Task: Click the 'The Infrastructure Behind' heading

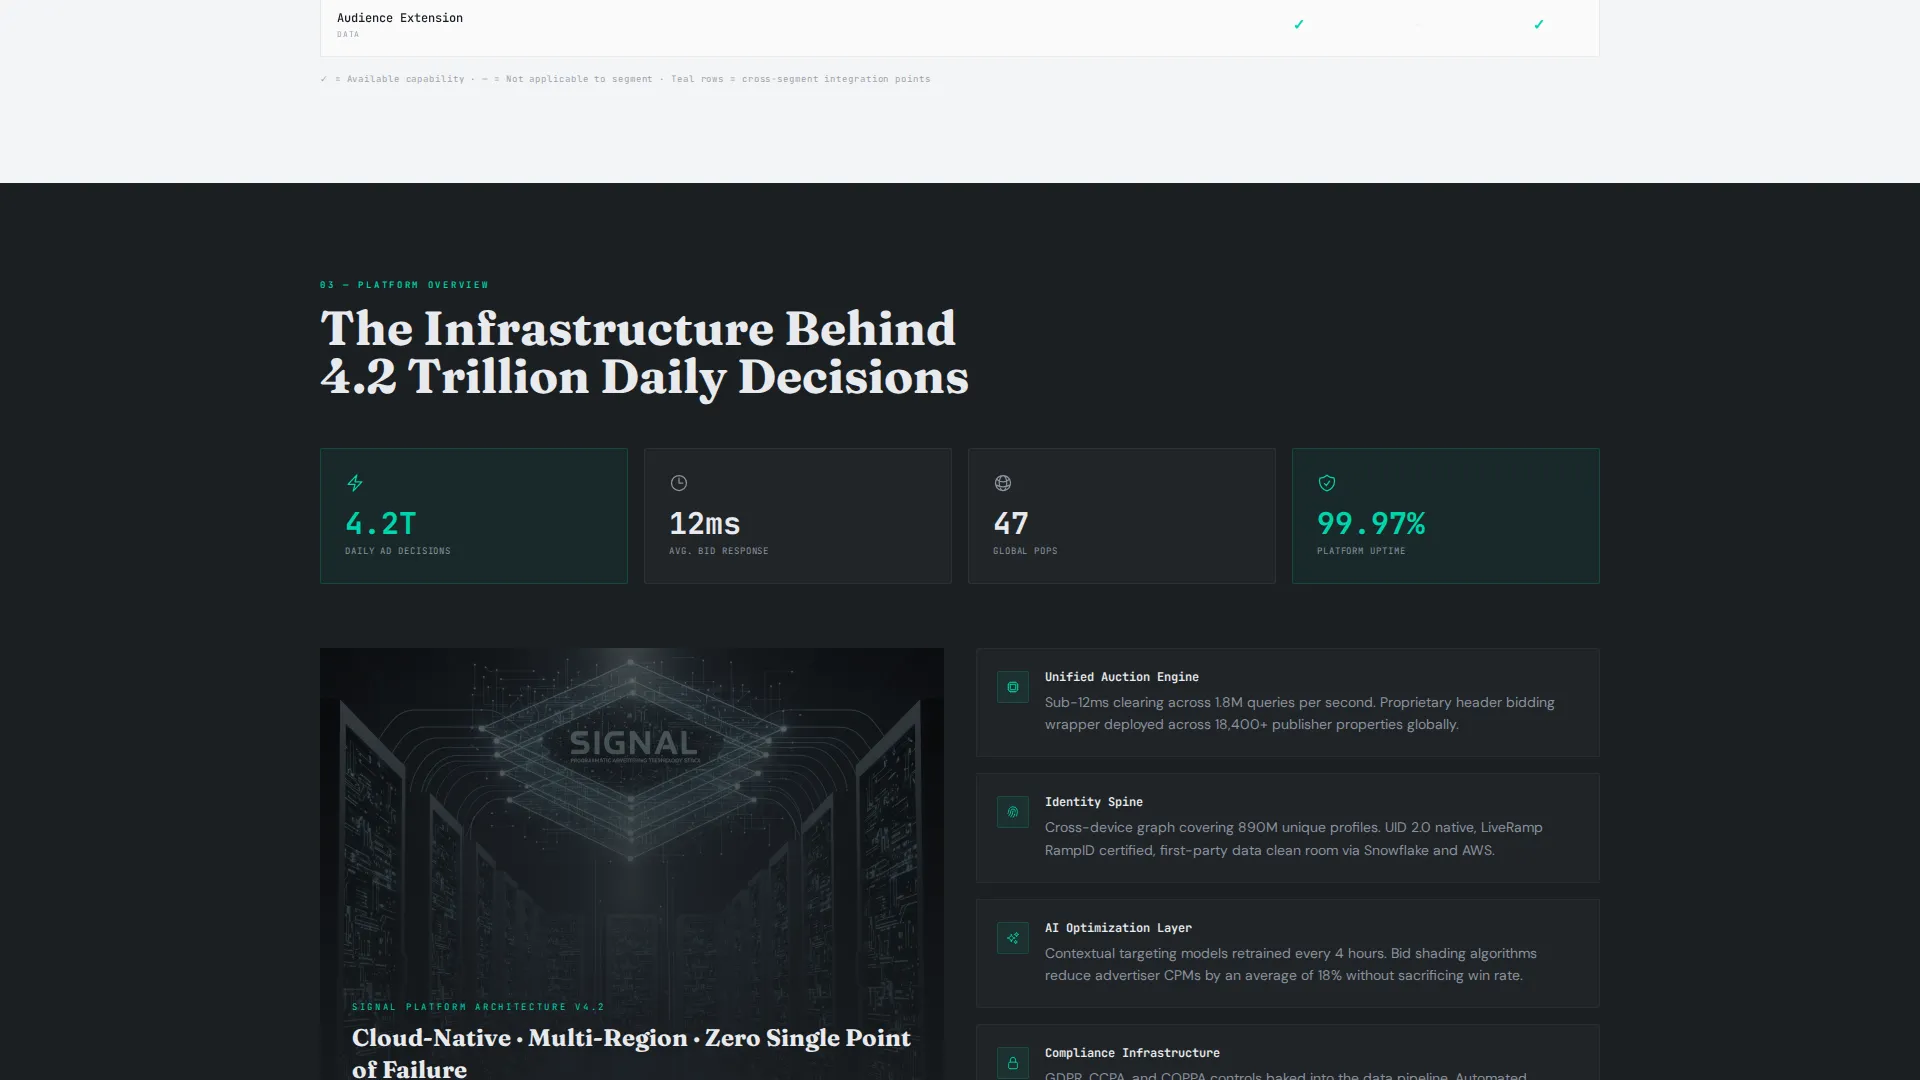Action: coord(638,329)
